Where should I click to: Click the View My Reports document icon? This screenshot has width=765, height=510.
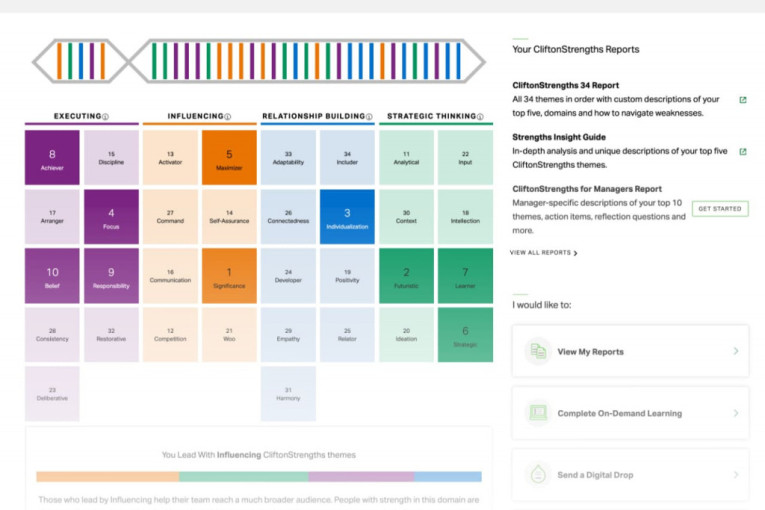[x=539, y=351]
